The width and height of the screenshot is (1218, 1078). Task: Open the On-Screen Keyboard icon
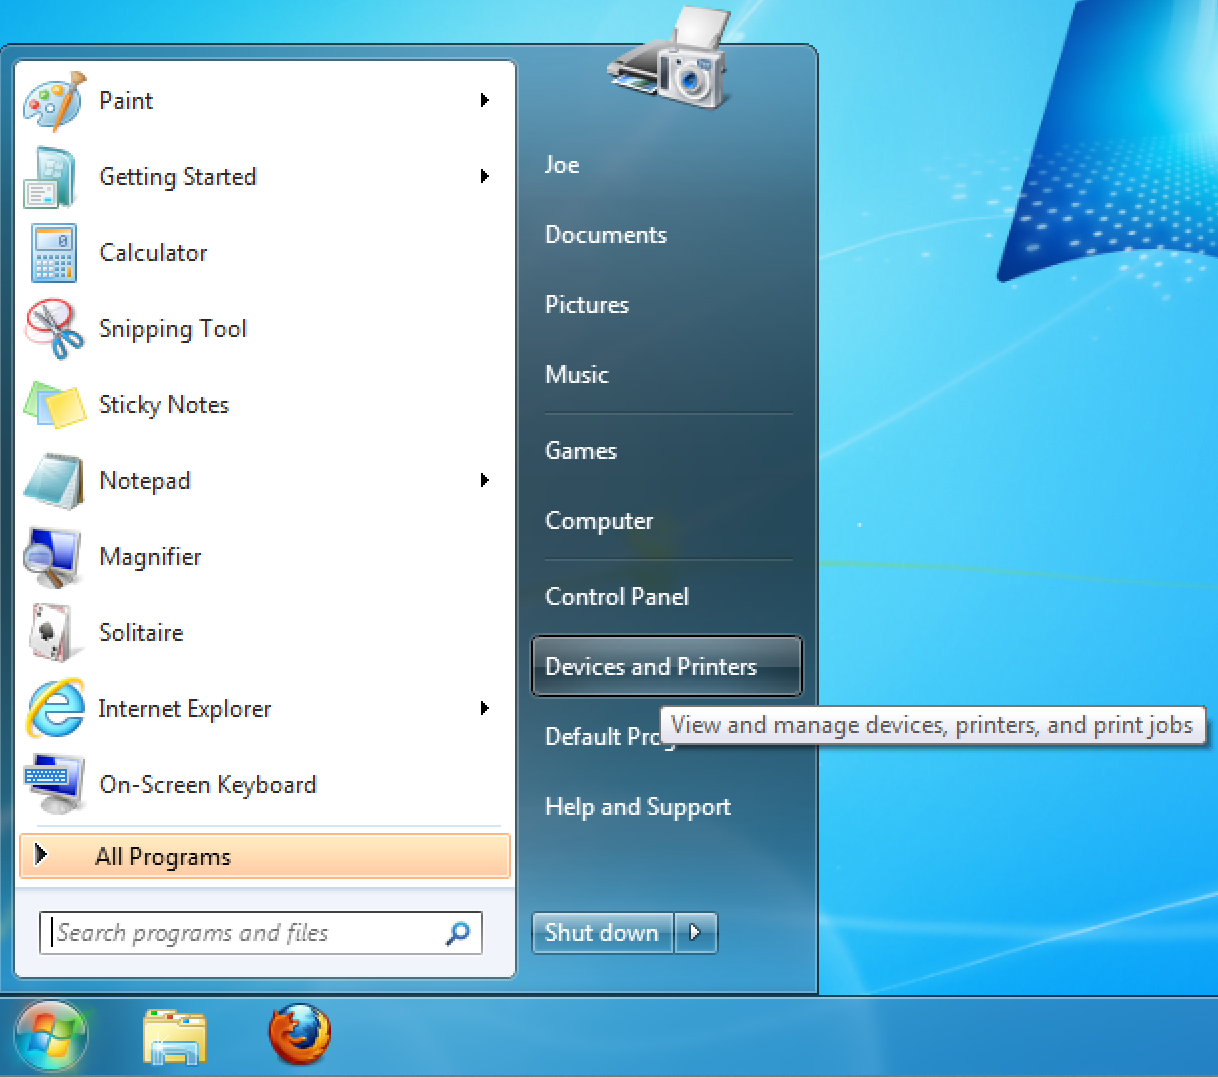click(54, 785)
